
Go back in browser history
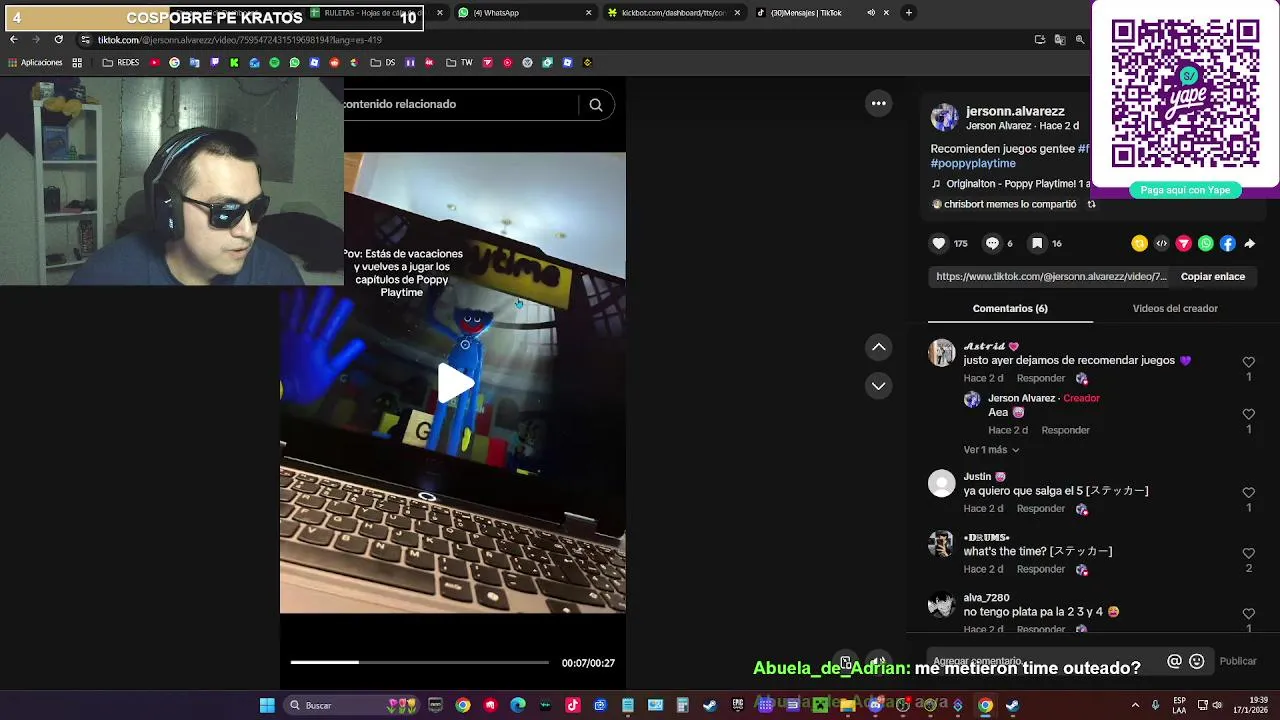[13, 40]
